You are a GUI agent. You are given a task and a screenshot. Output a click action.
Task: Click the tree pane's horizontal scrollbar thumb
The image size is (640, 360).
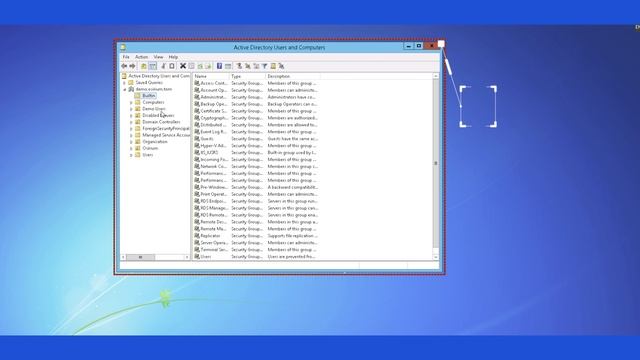(140, 257)
